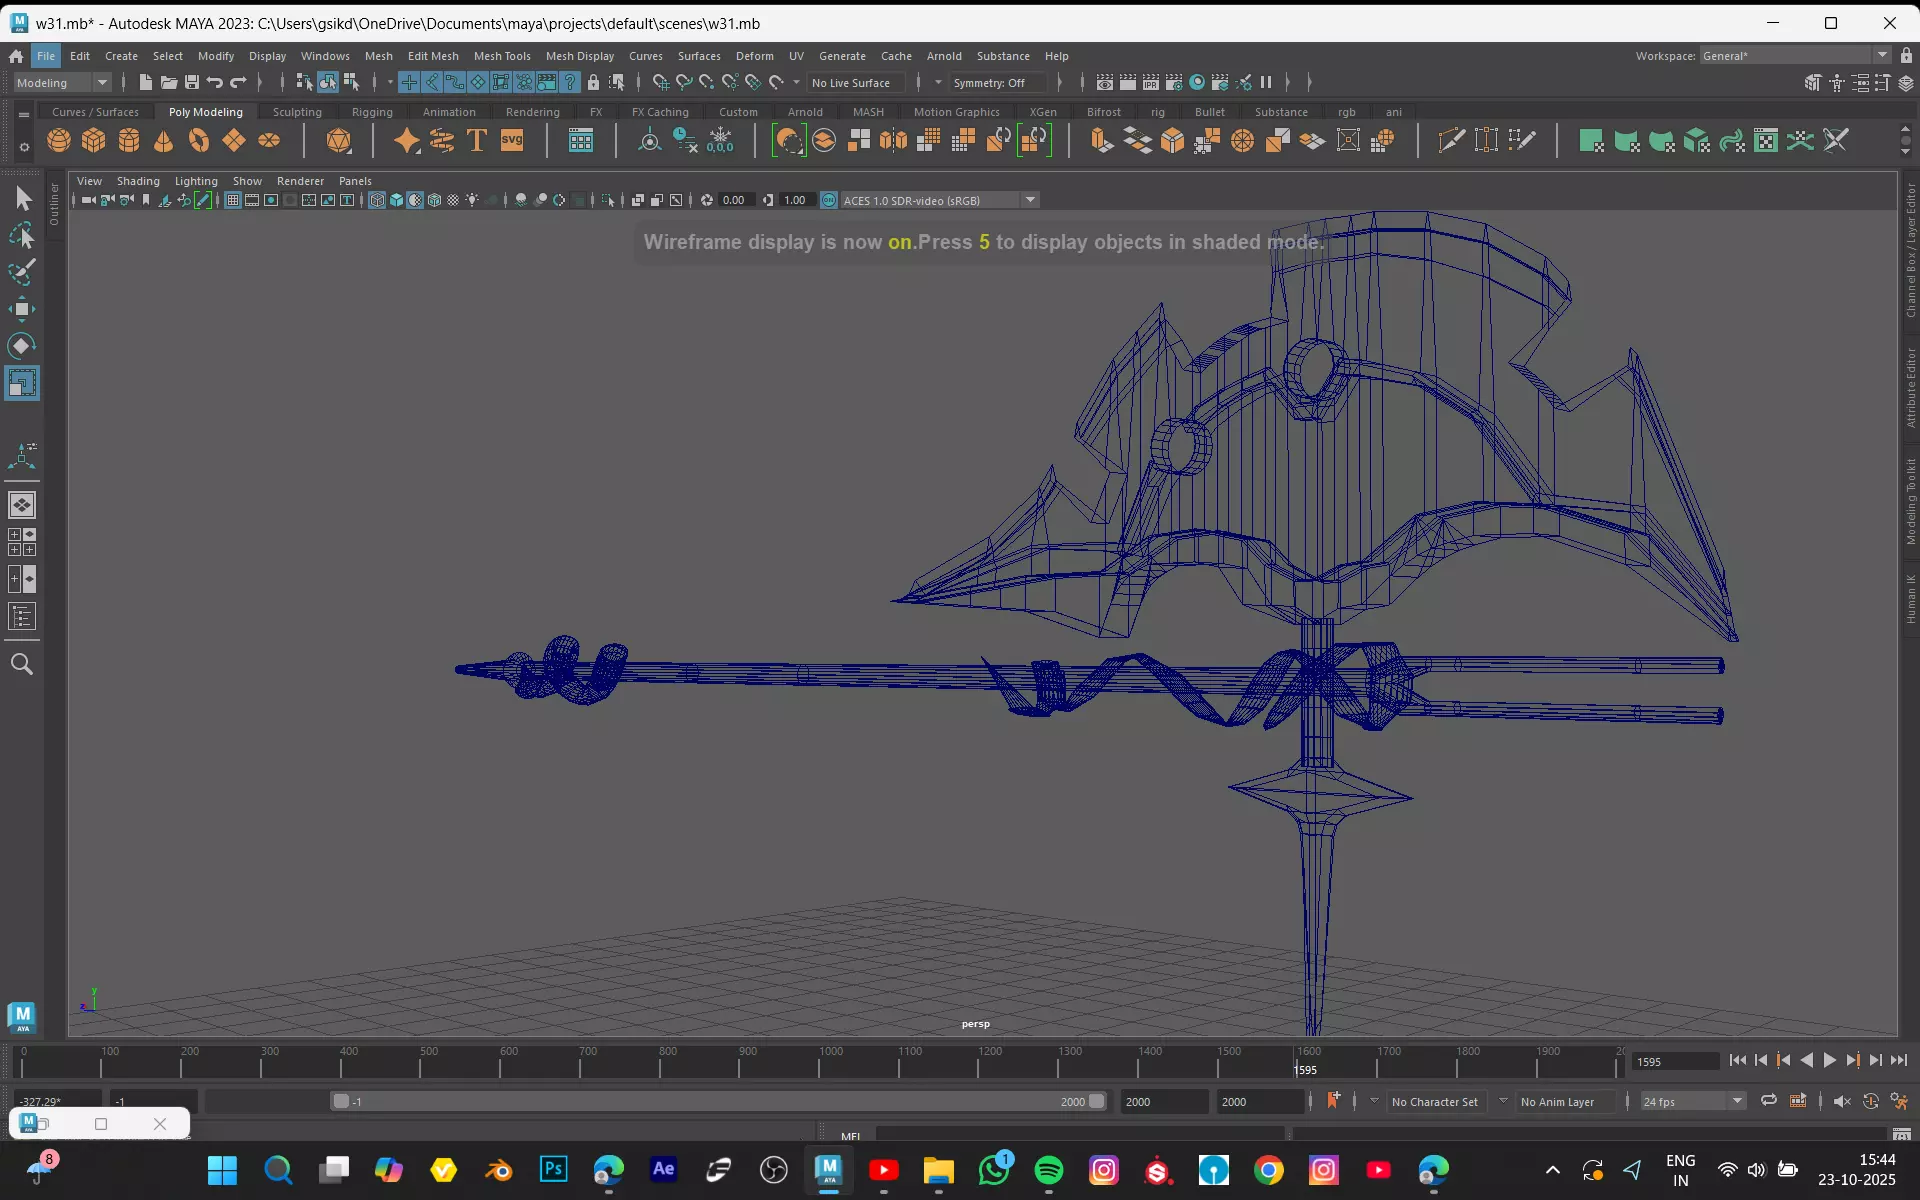The height and width of the screenshot is (1200, 1920).
Task: Toggle playback loop mode
Action: (1769, 1101)
